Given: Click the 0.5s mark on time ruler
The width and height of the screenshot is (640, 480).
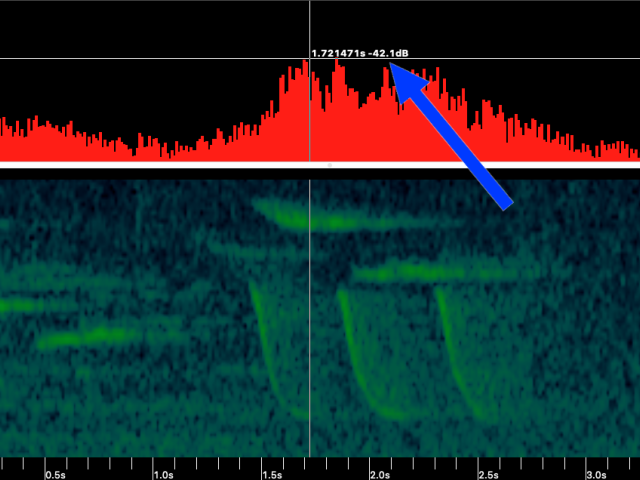Looking at the screenshot, I should click(x=55, y=473).
